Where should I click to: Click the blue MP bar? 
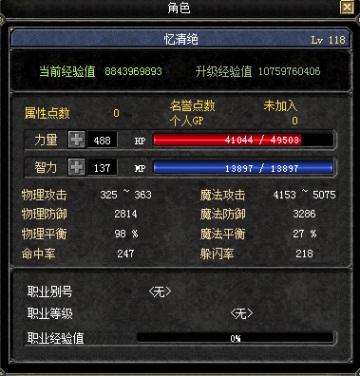coord(243,168)
